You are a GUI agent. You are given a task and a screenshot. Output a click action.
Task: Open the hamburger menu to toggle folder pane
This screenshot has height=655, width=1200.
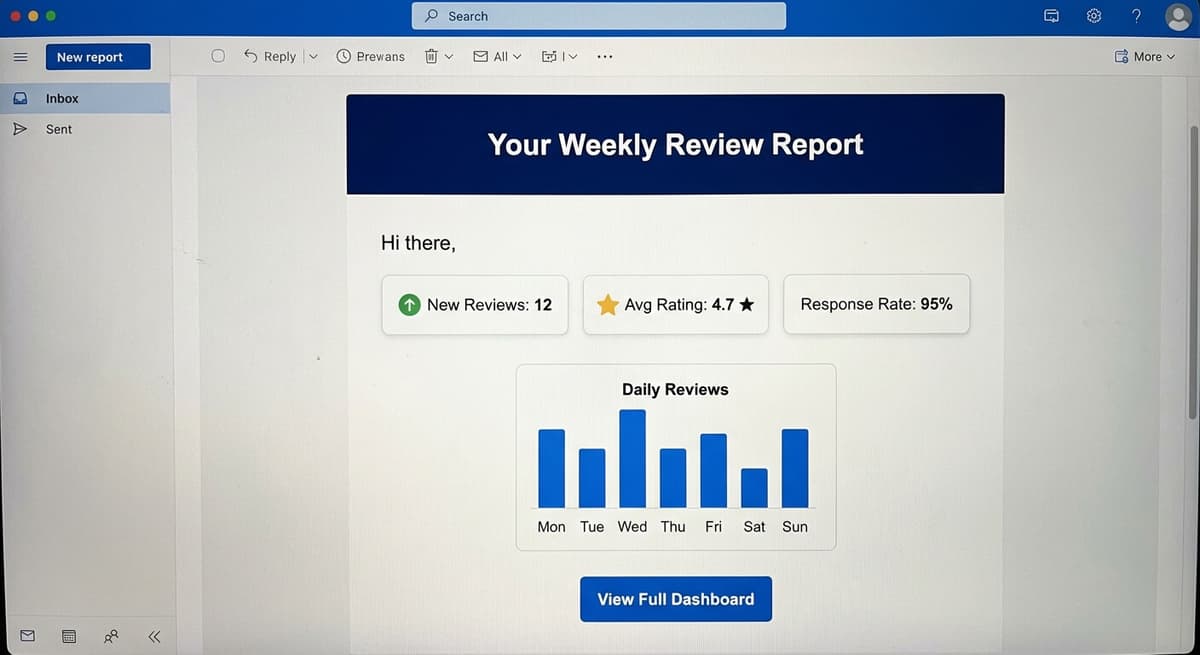coord(20,56)
